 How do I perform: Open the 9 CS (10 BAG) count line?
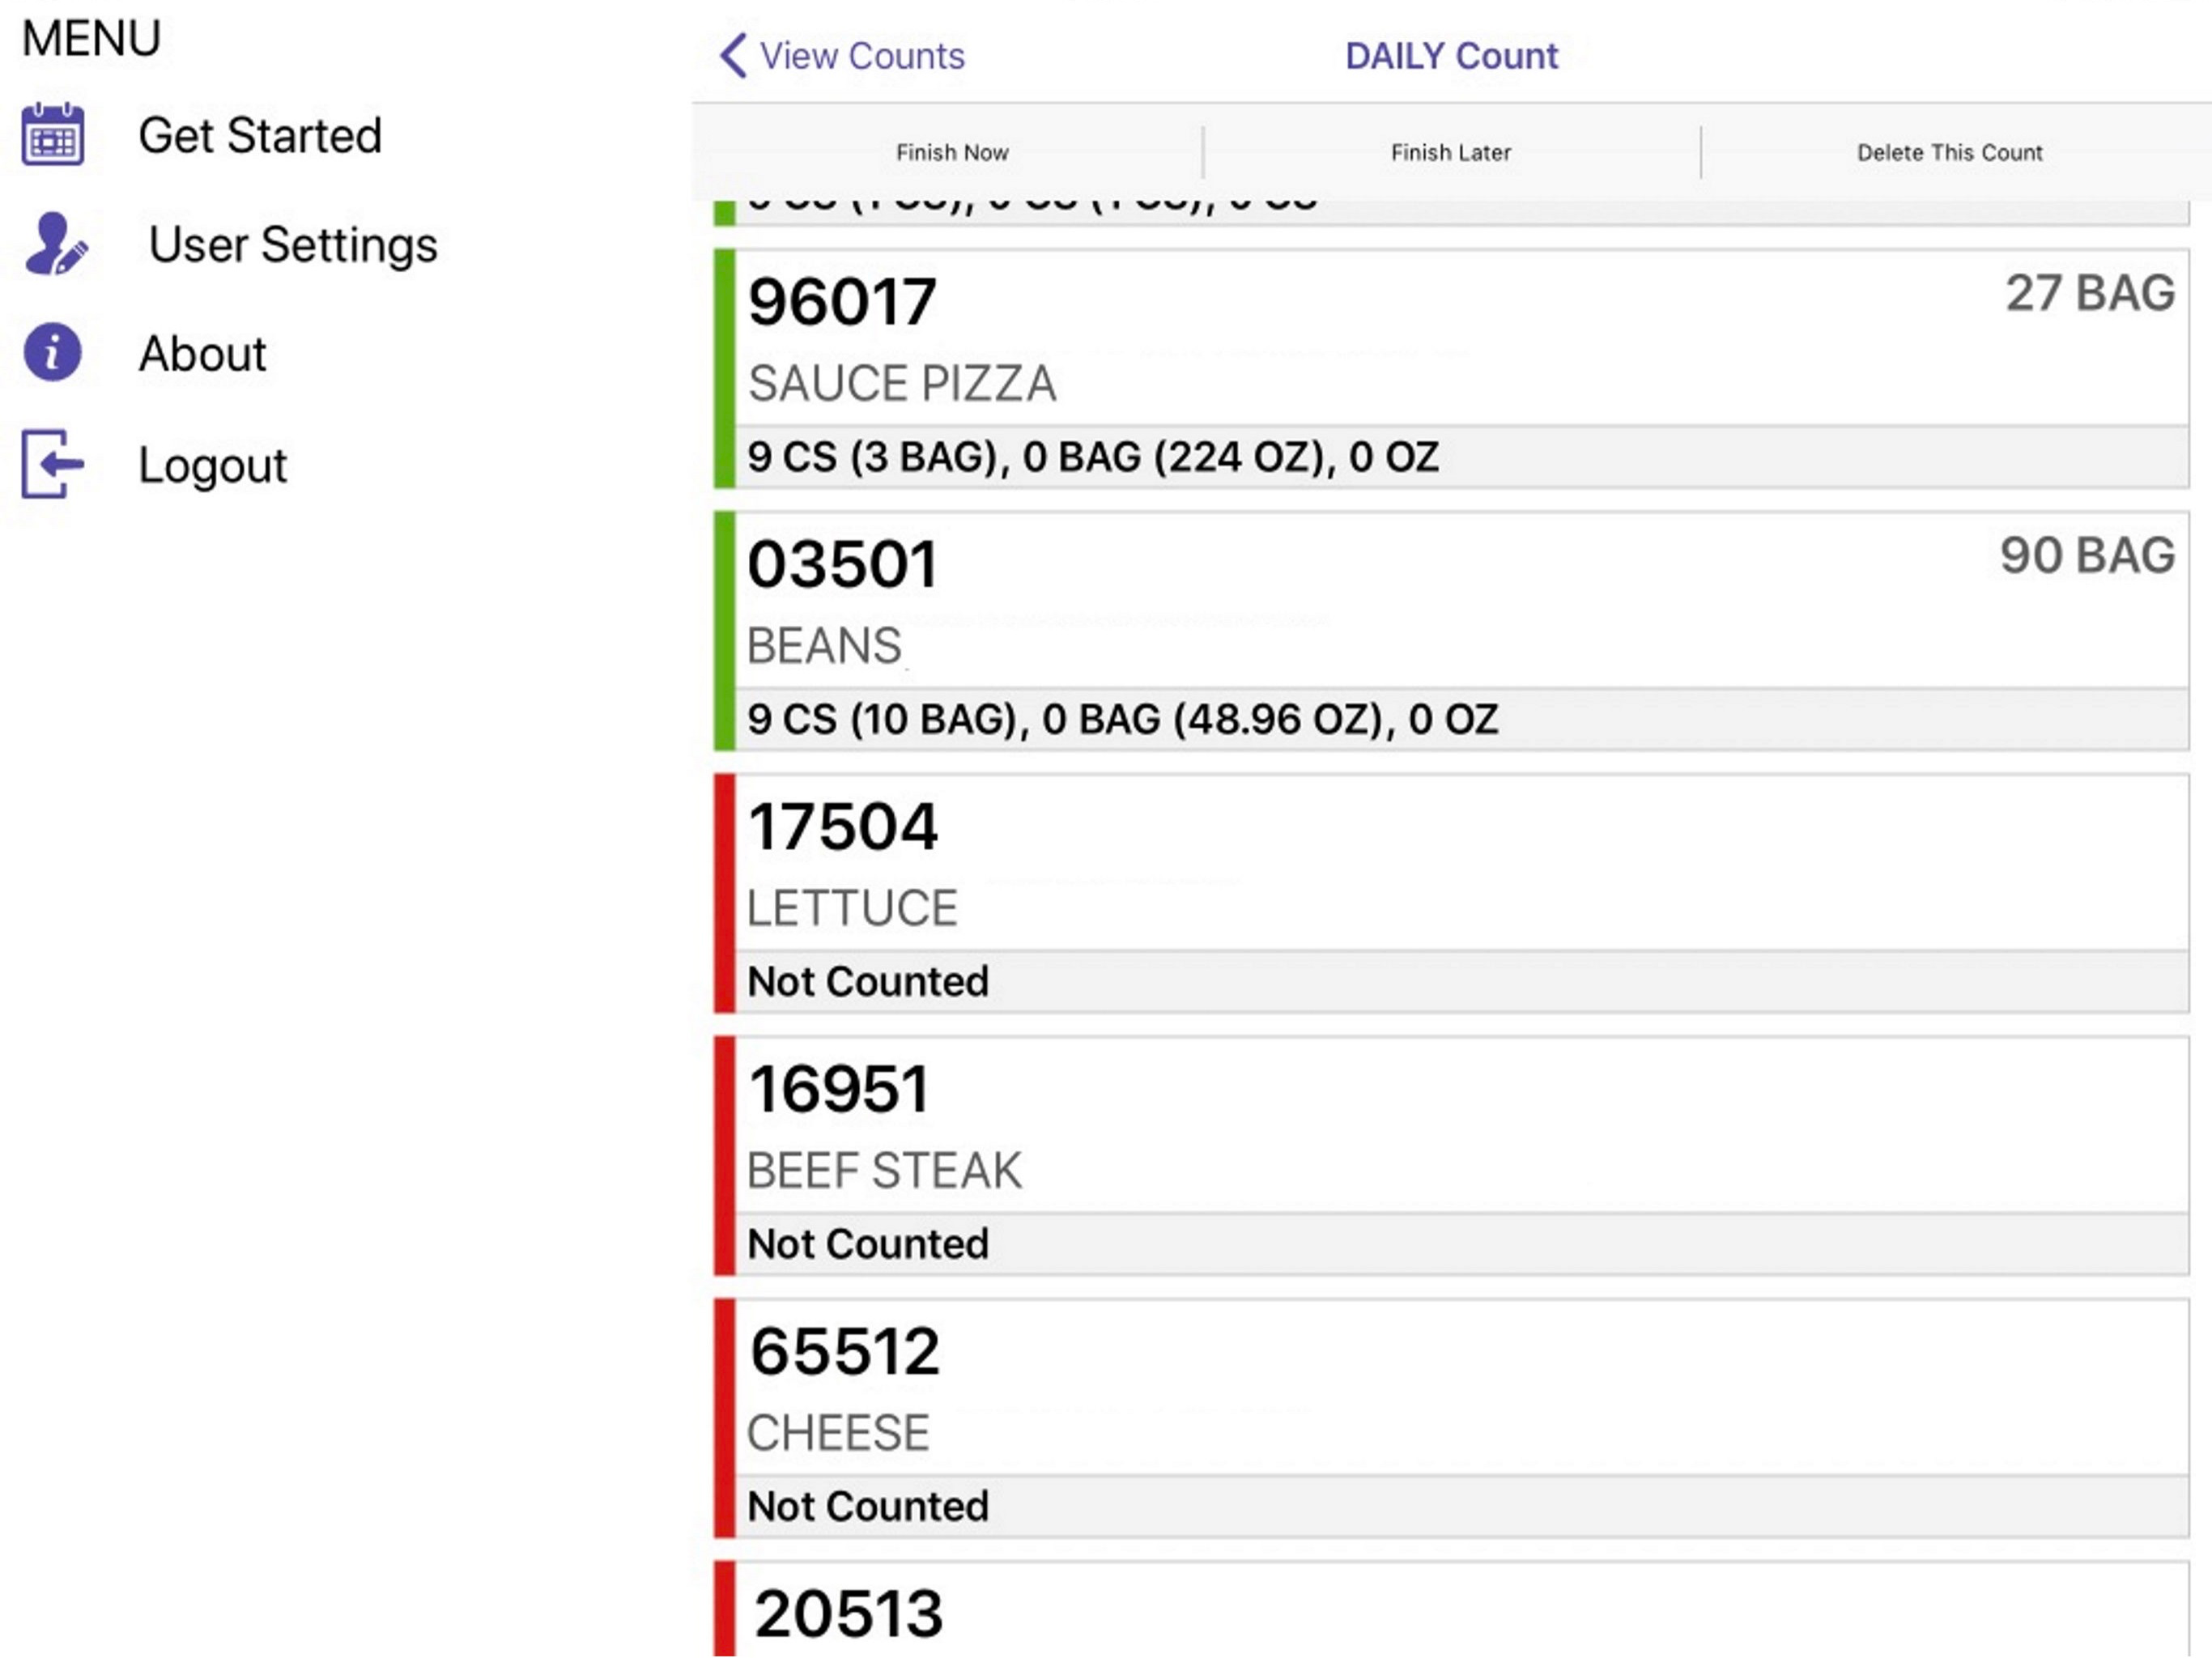[x=1462, y=719]
